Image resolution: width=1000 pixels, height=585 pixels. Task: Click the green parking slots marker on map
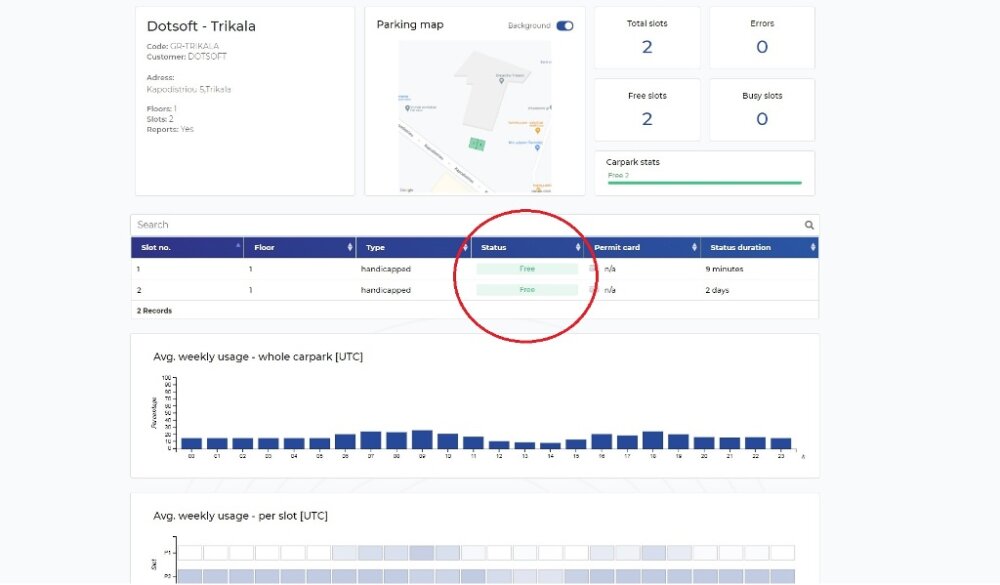[477, 144]
